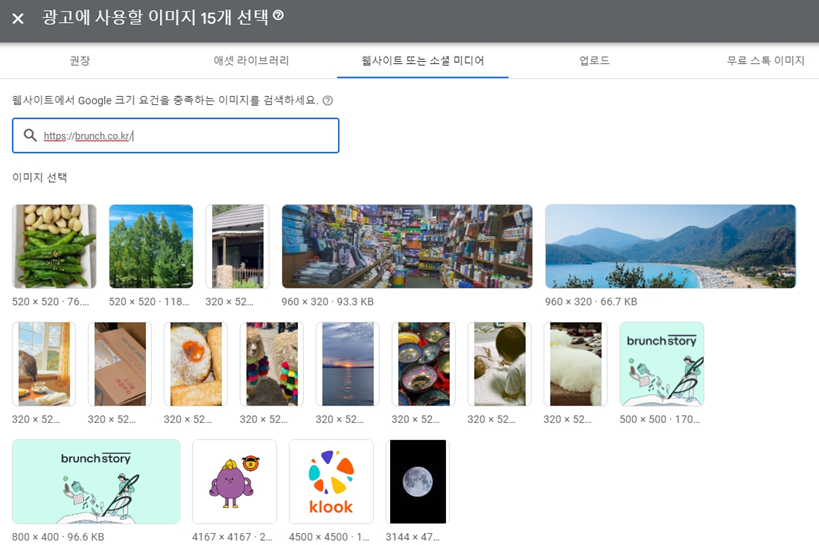Screen dimensions: 819x545
Task: Select the 업로드 tab
Action: 594,61
